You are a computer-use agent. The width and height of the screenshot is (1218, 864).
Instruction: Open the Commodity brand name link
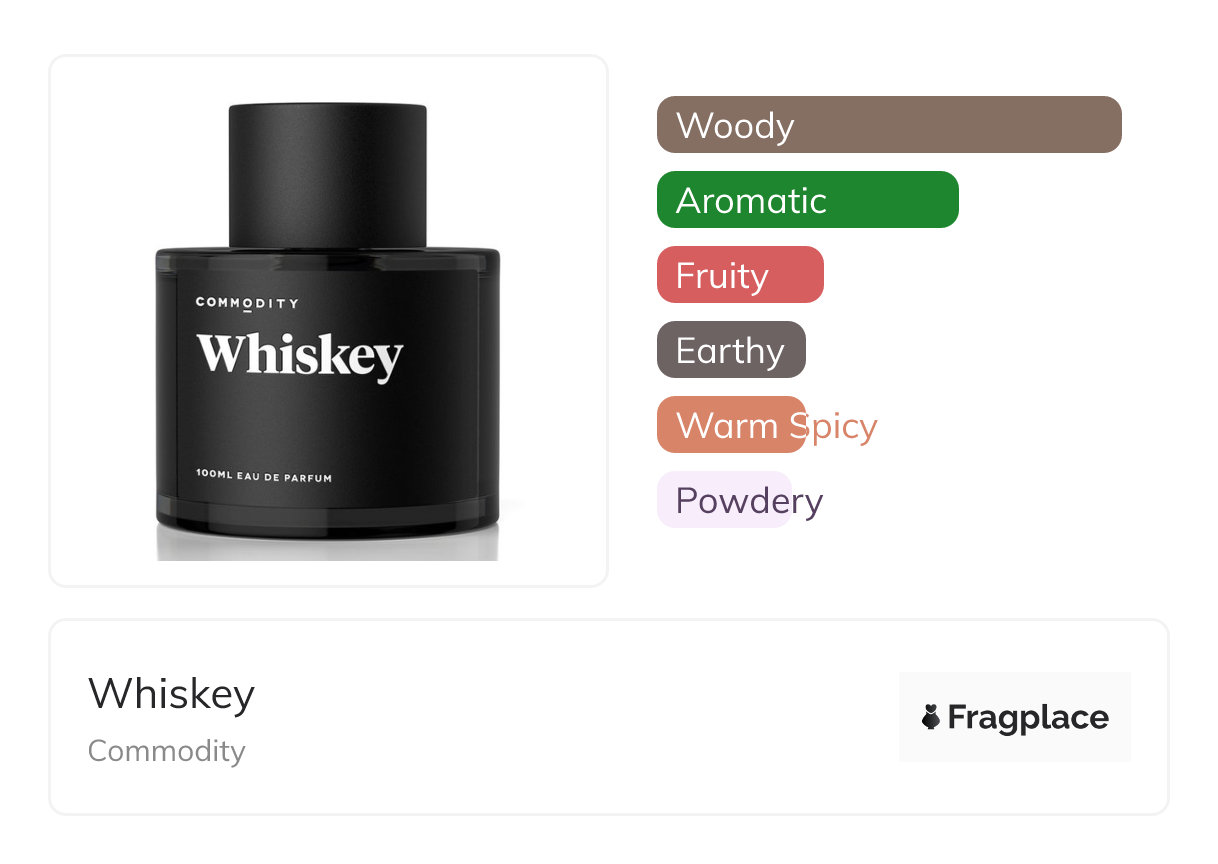(x=166, y=751)
